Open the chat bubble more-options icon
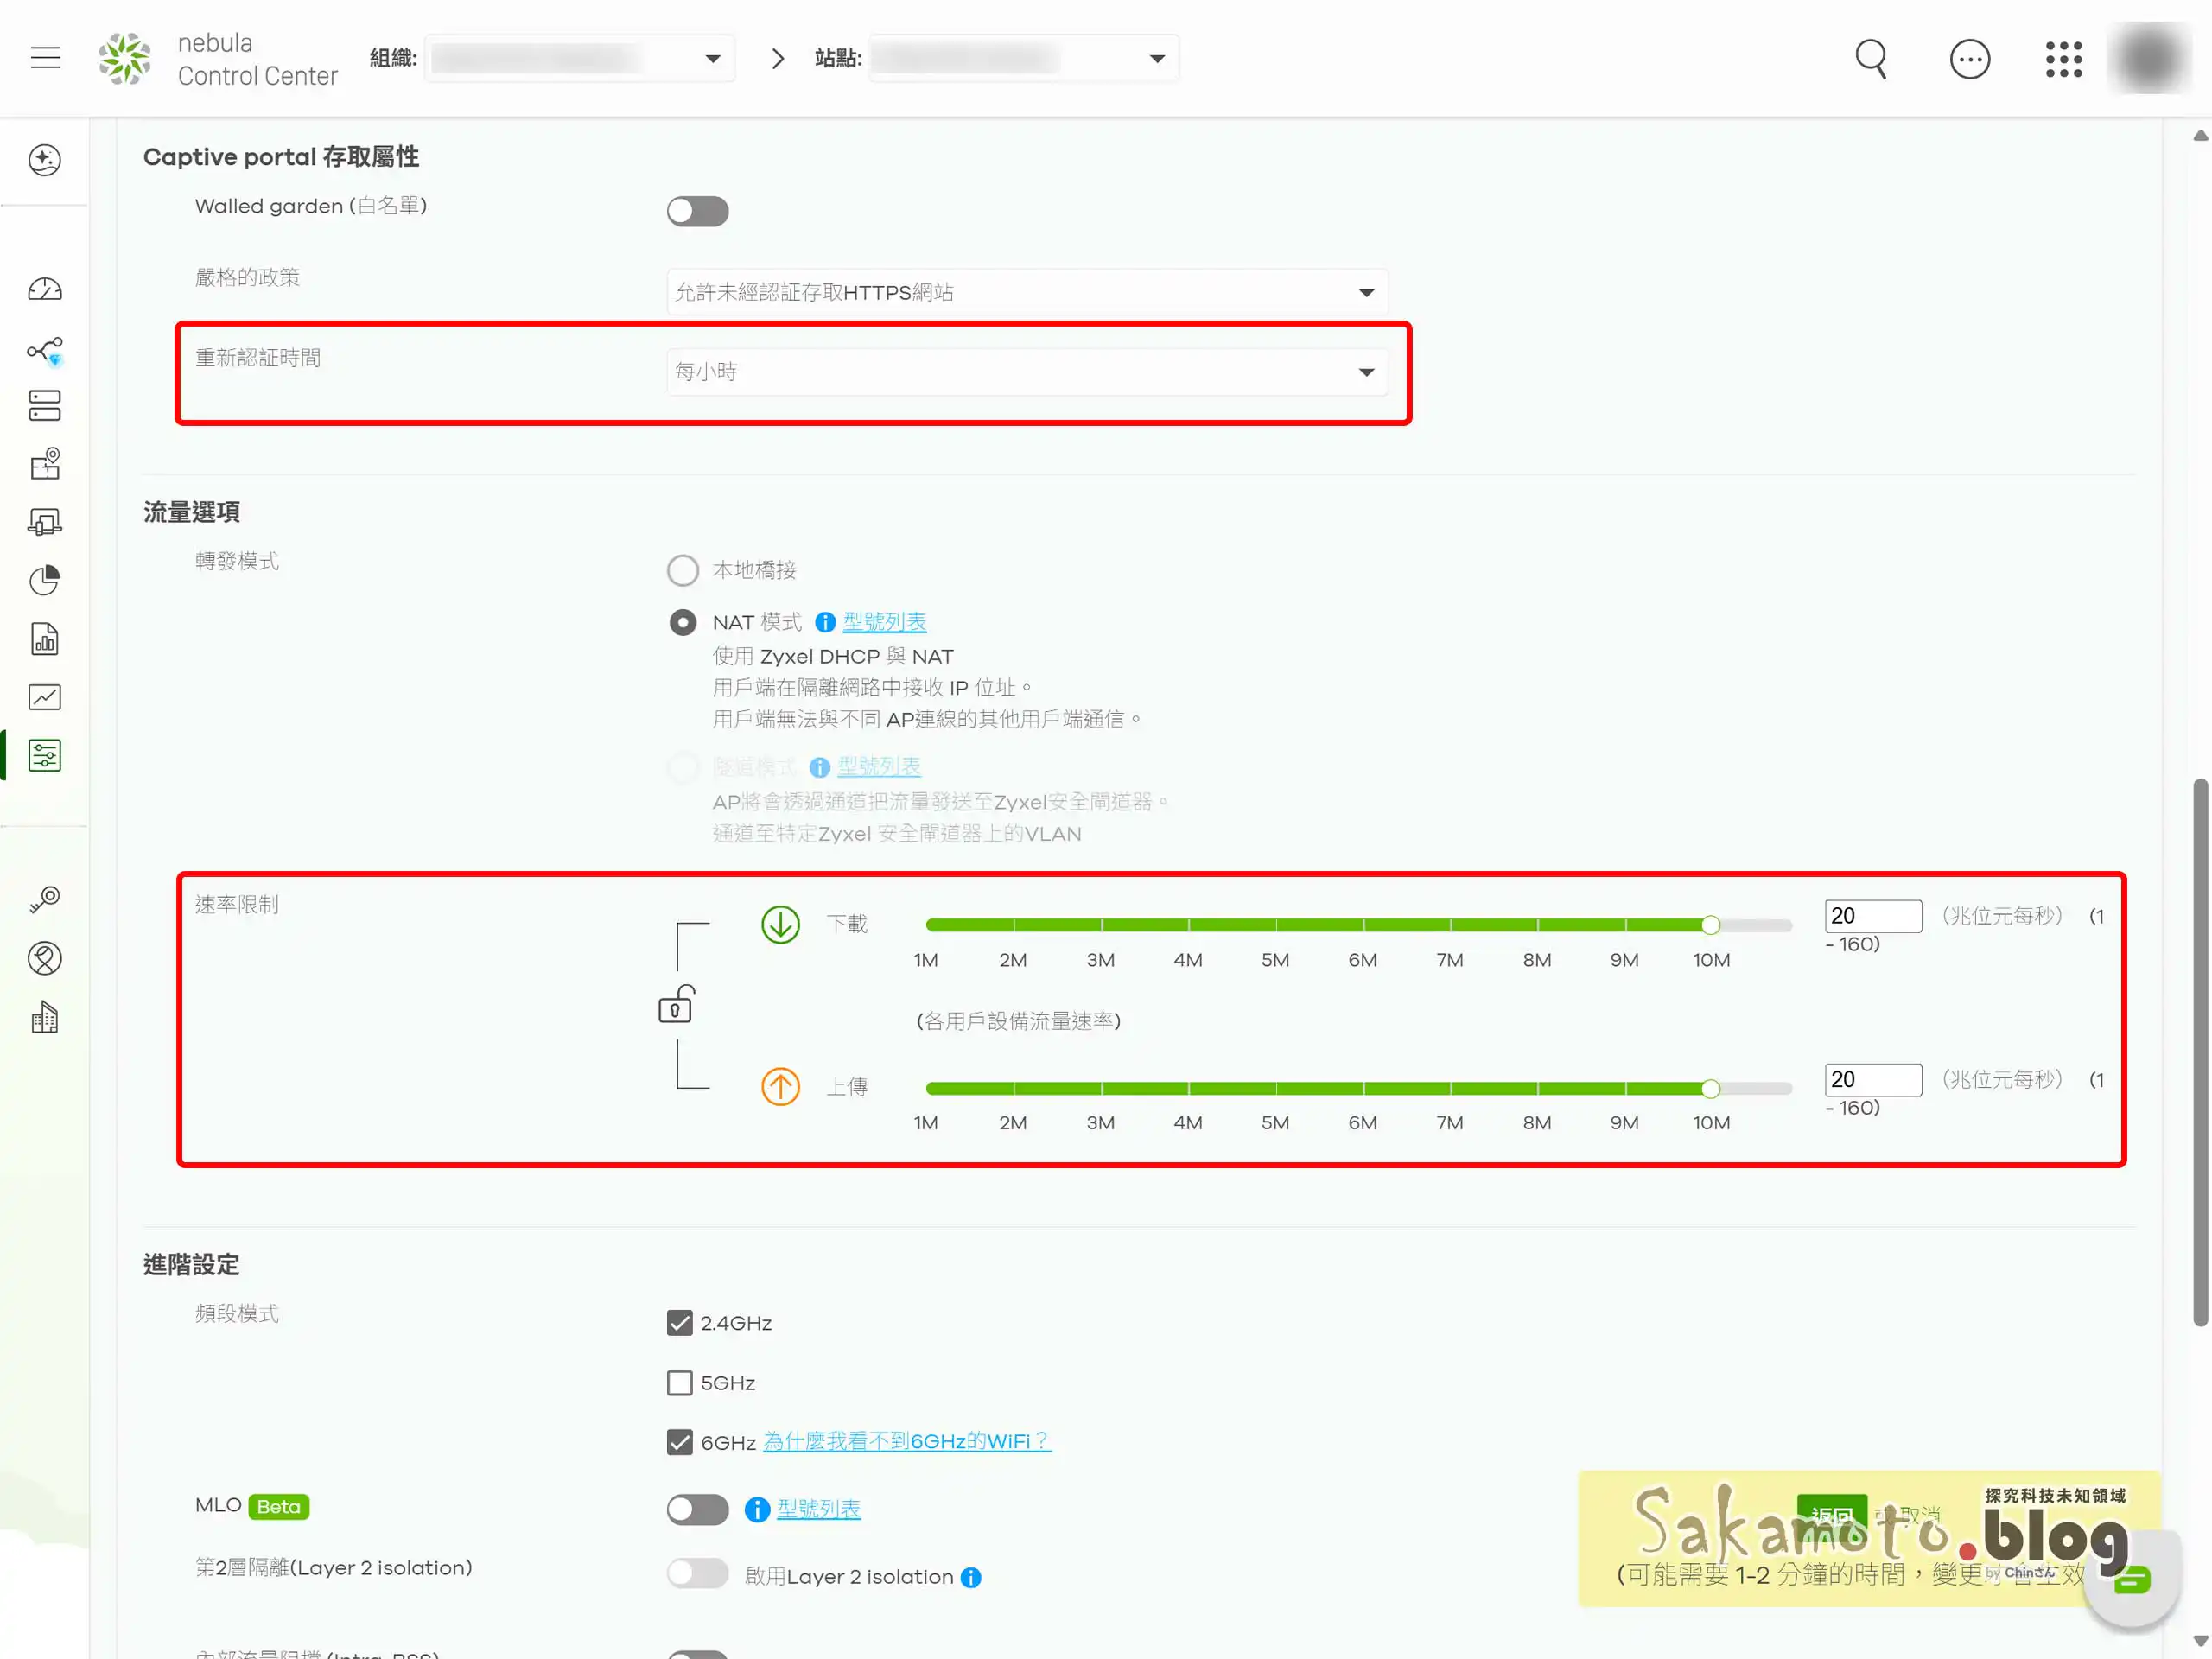The image size is (2212, 1659). (1969, 58)
